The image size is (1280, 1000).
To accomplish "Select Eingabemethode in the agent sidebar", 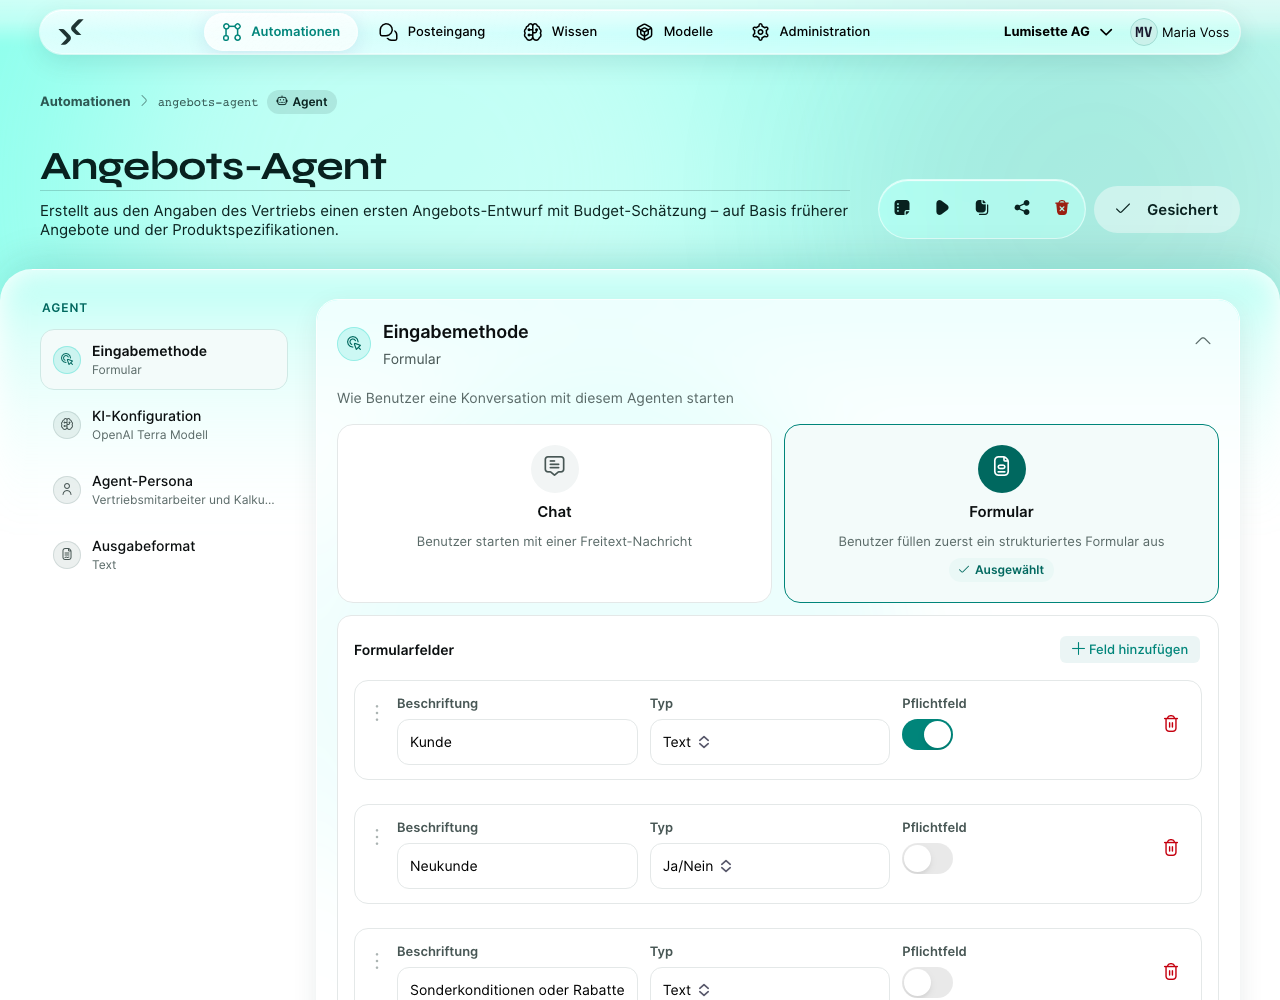I will coord(164,359).
